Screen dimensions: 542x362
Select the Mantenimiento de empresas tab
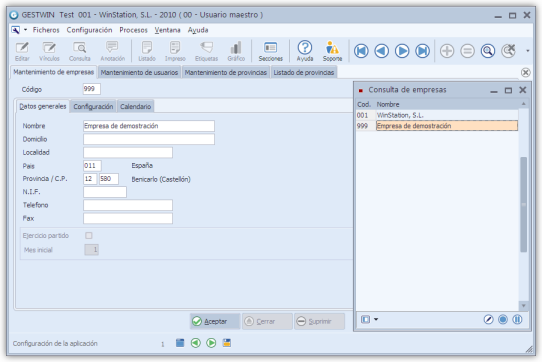pyautogui.click(x=54, y=72)
